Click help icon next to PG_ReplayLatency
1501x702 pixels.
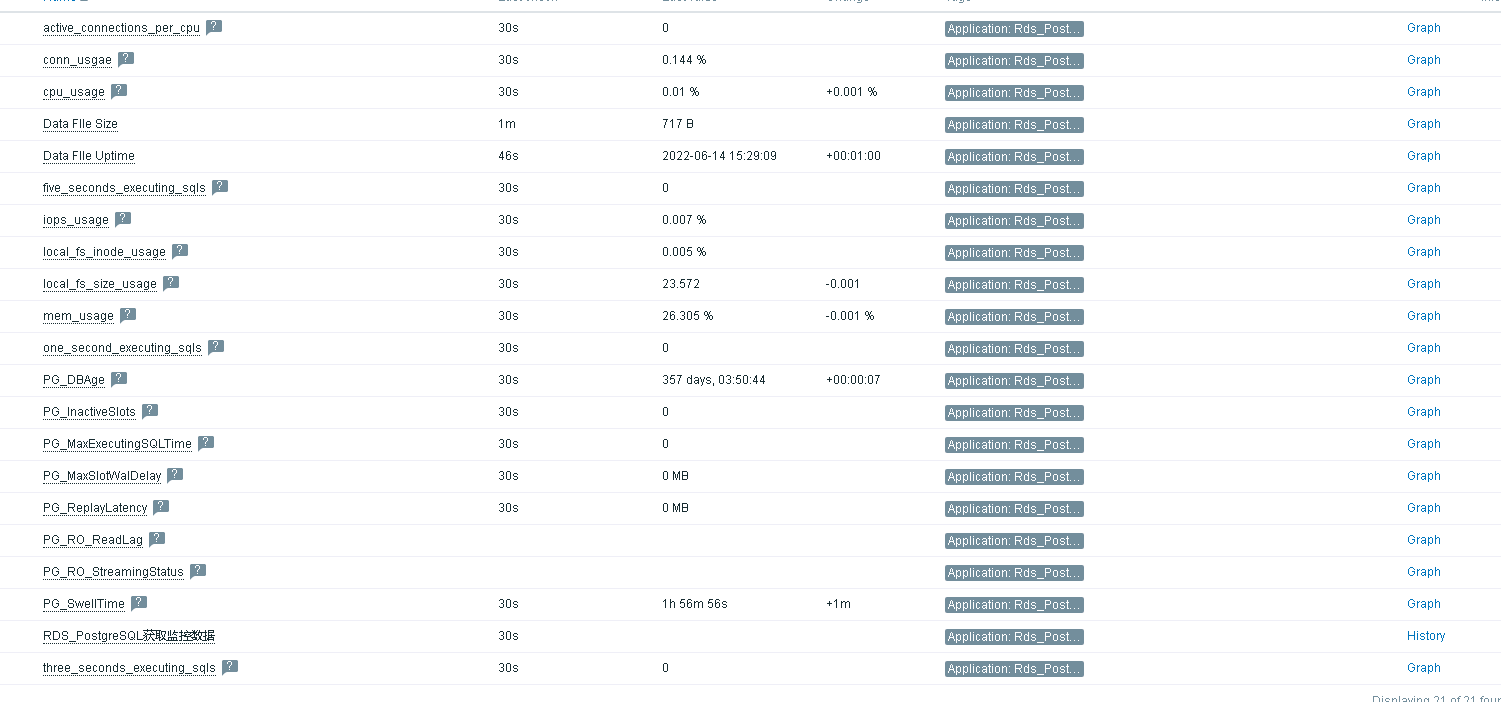pyautogui.click(x=161, y=507)
